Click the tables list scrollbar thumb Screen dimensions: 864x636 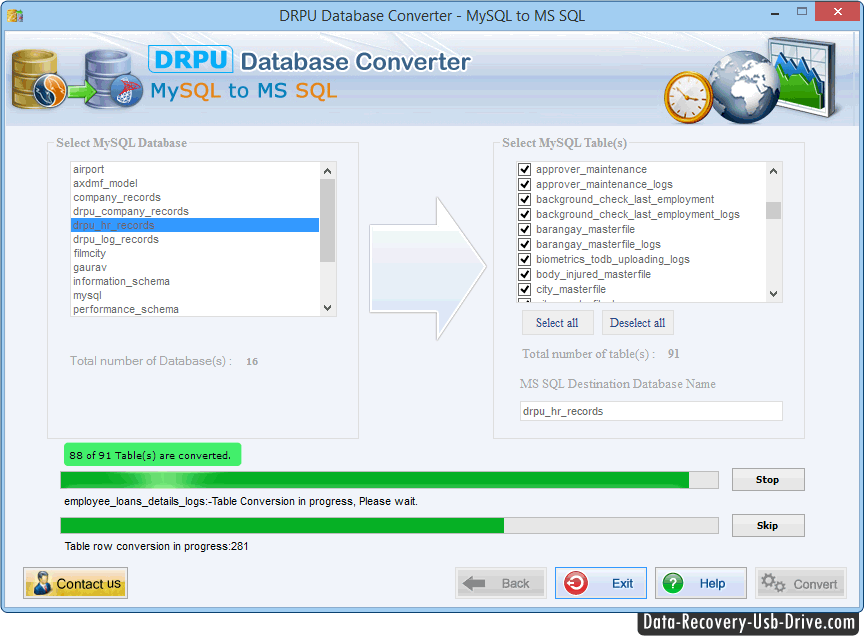[774, 211]
